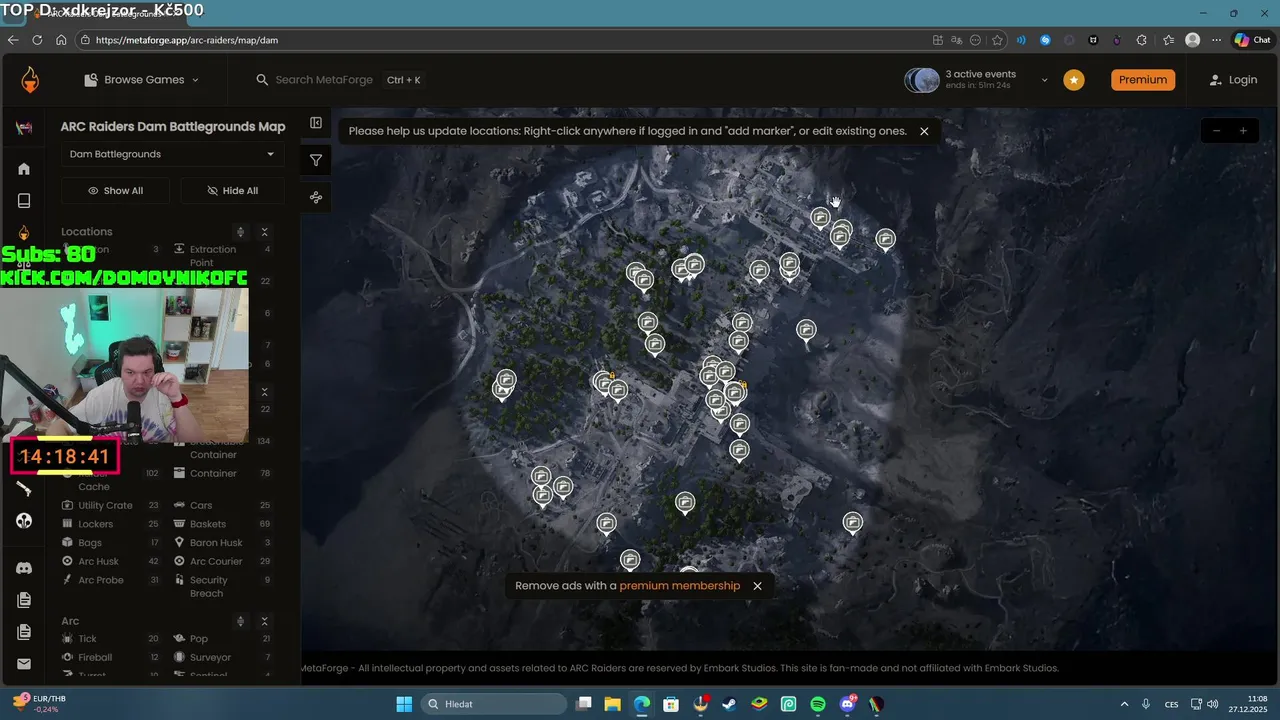Viewport: 1280px width, 720px height.
Task: Open Steam from the taskbar
Action: pos(730,704)
